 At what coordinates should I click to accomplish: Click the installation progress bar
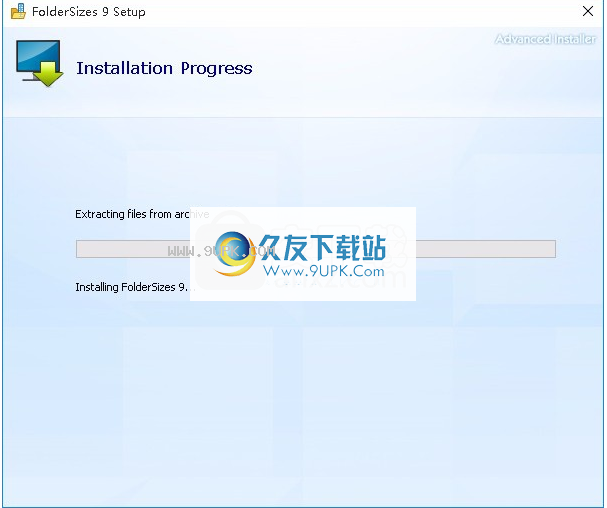coord(316,249)
